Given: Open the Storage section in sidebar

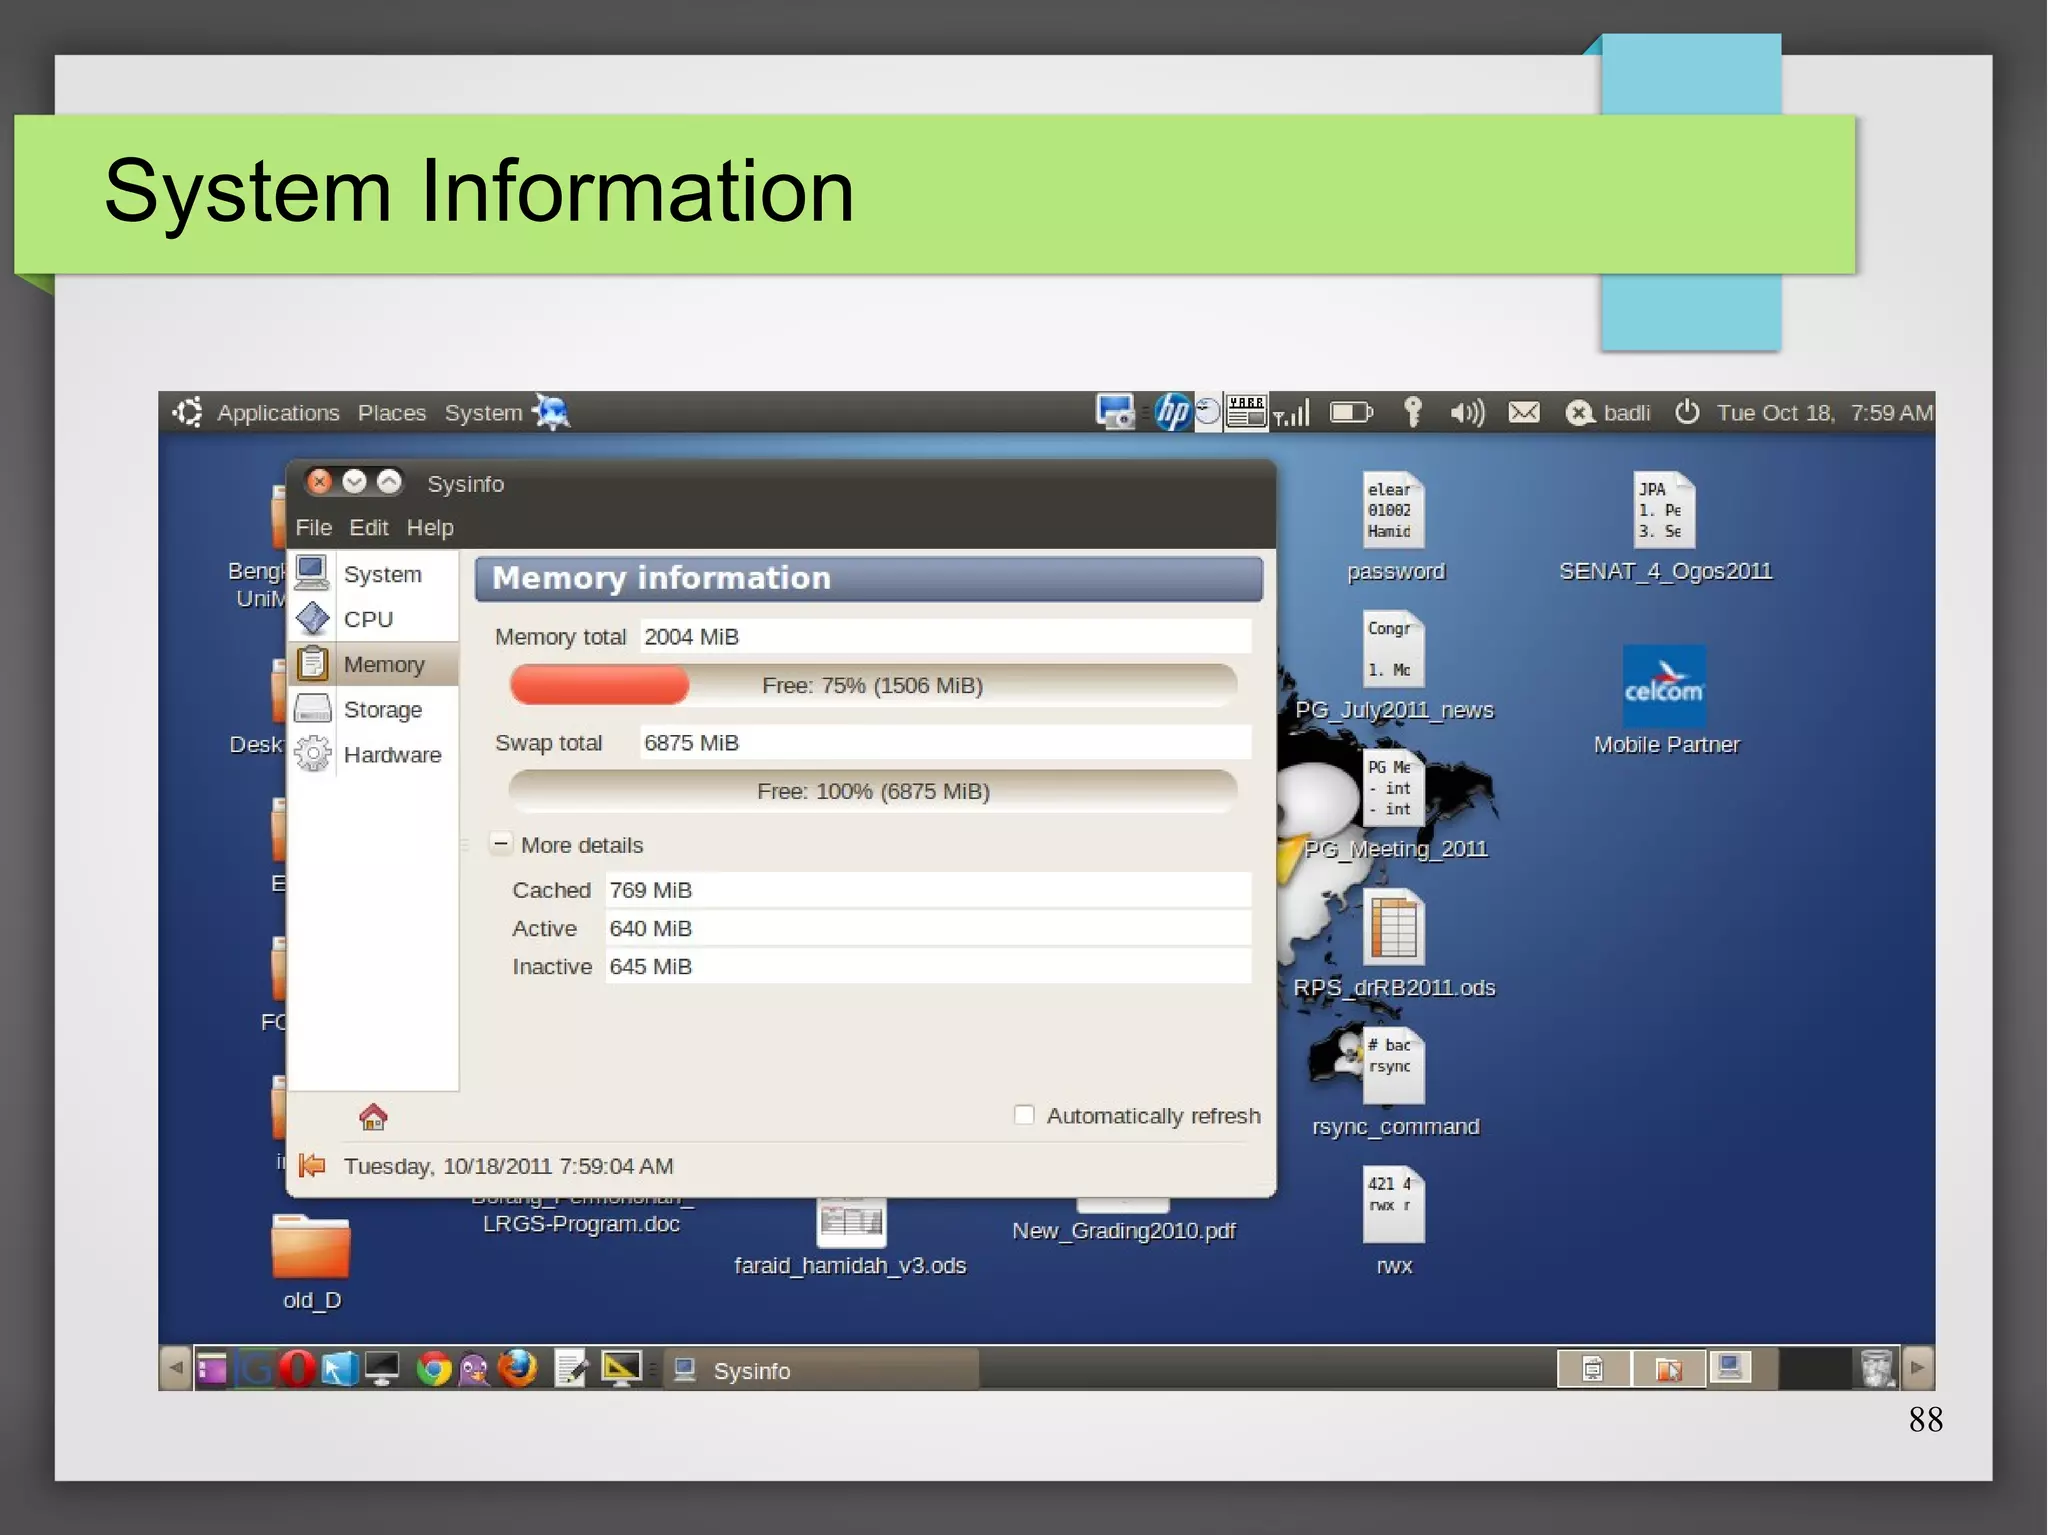Looking at the screenshot, I should [374, 709].
